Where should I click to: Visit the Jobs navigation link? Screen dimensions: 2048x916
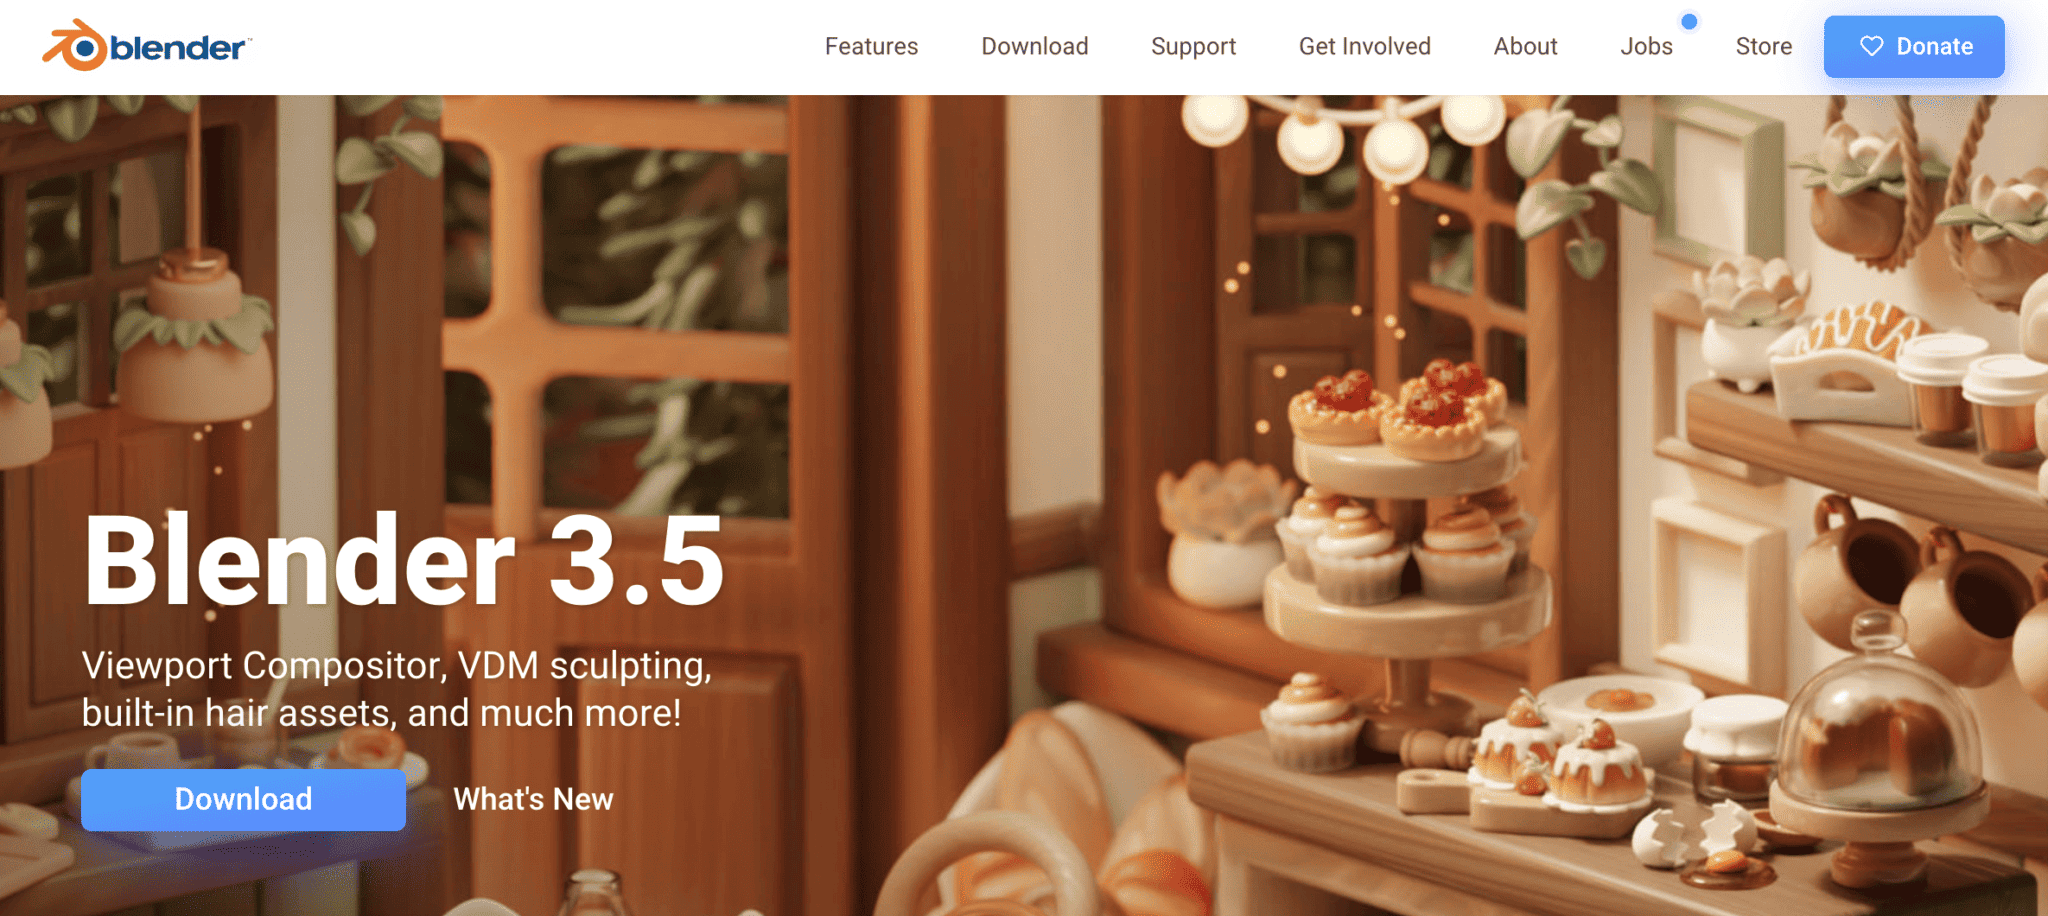1646,46
